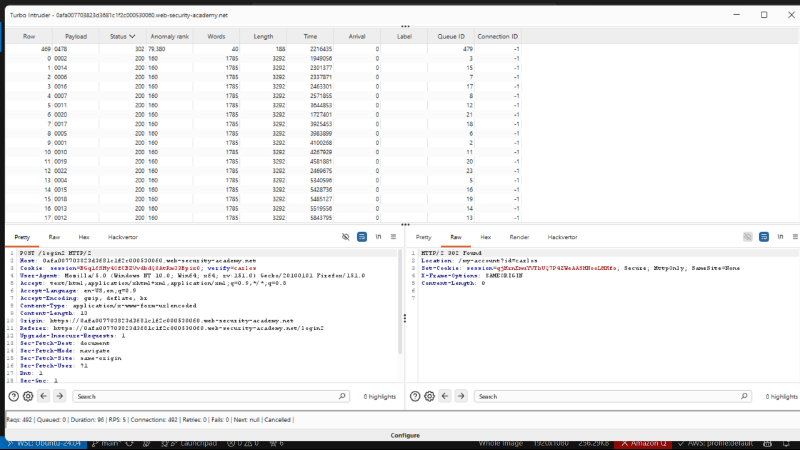Select result row with payload 0014

[x=263, y=68]
